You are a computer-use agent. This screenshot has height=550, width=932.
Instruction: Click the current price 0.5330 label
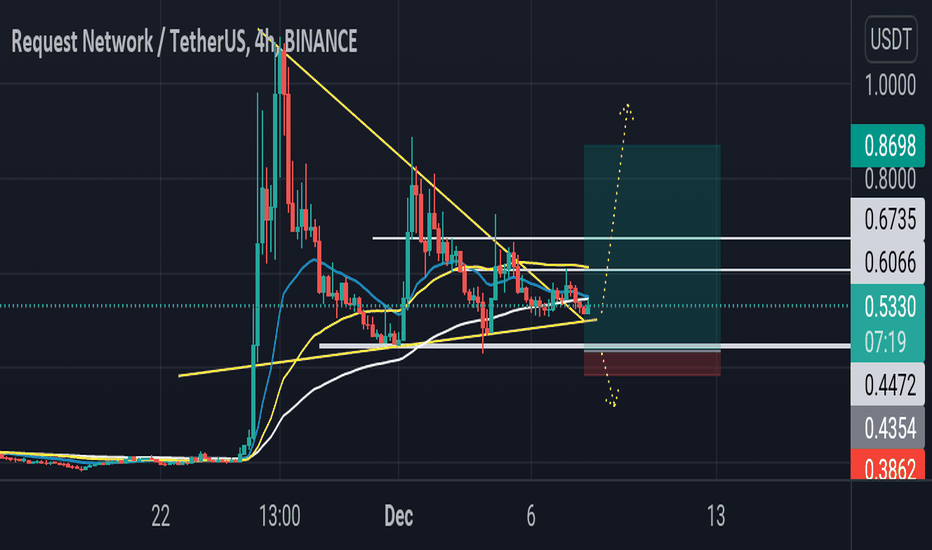[888, 307]
